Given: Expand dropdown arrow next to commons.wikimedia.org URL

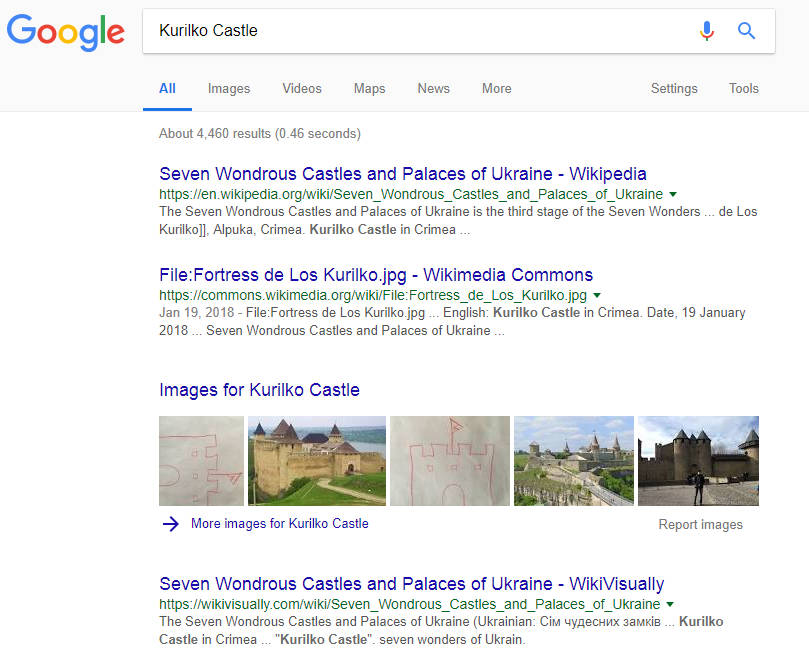Looking at the screenshot, I should pyautogui.click(x=597, y=296).
